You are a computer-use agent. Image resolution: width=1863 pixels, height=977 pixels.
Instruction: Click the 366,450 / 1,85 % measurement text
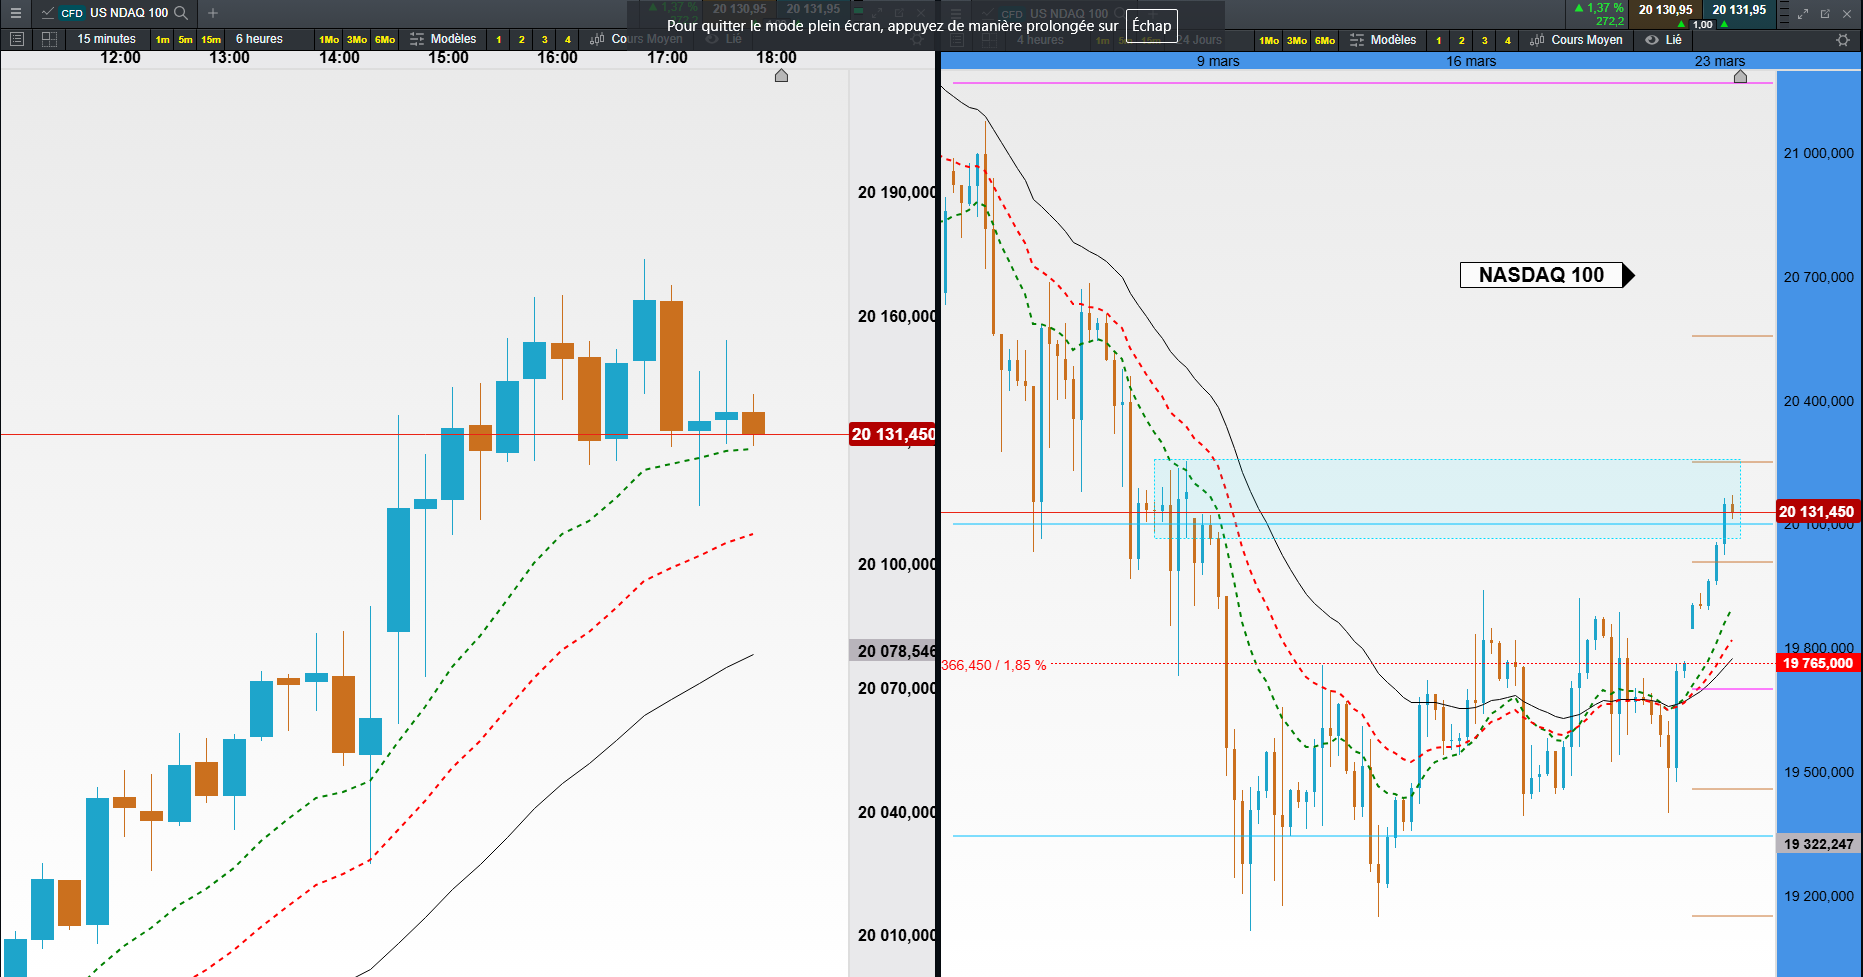tap(994, 665)
